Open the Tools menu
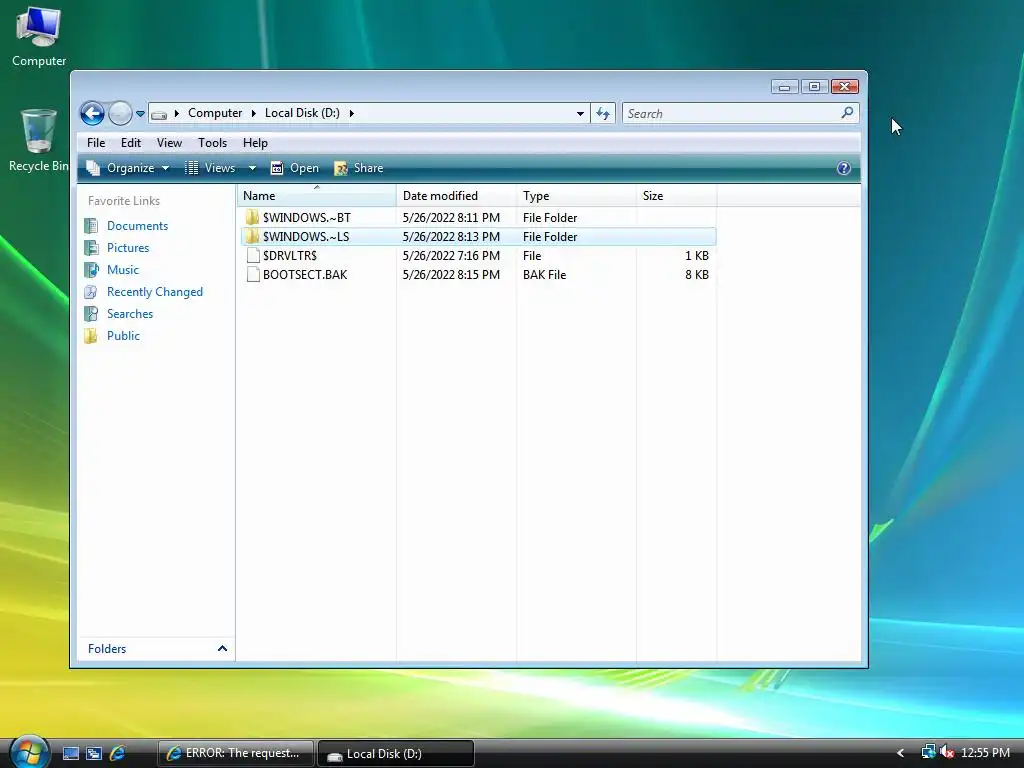The image size is (1024, 768). (212, 143)
